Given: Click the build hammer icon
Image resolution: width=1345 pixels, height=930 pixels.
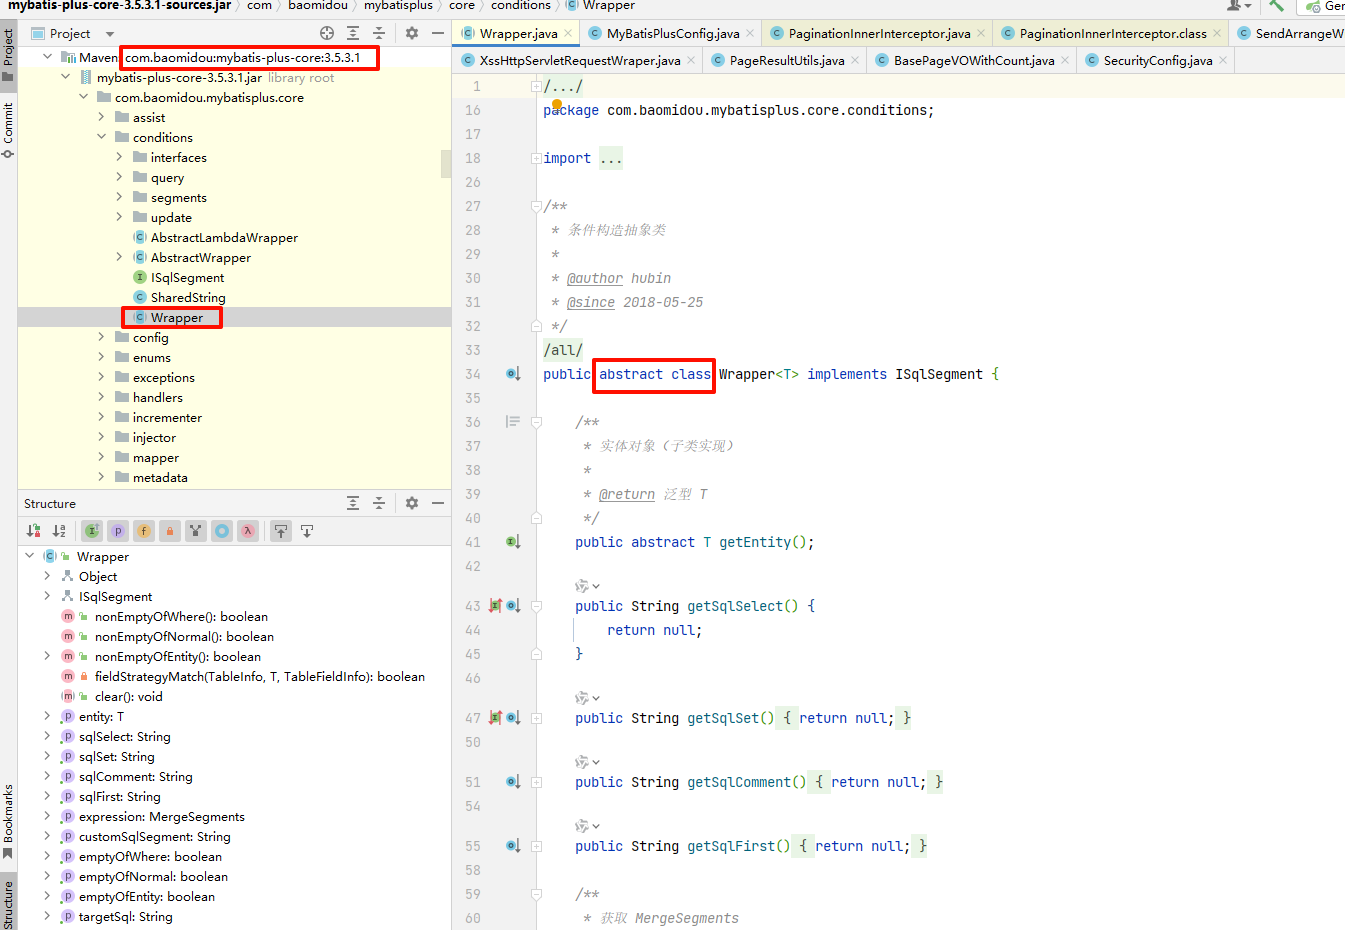Looking at the screenshot, I should pyautogui.click(x=1276, y=5).
